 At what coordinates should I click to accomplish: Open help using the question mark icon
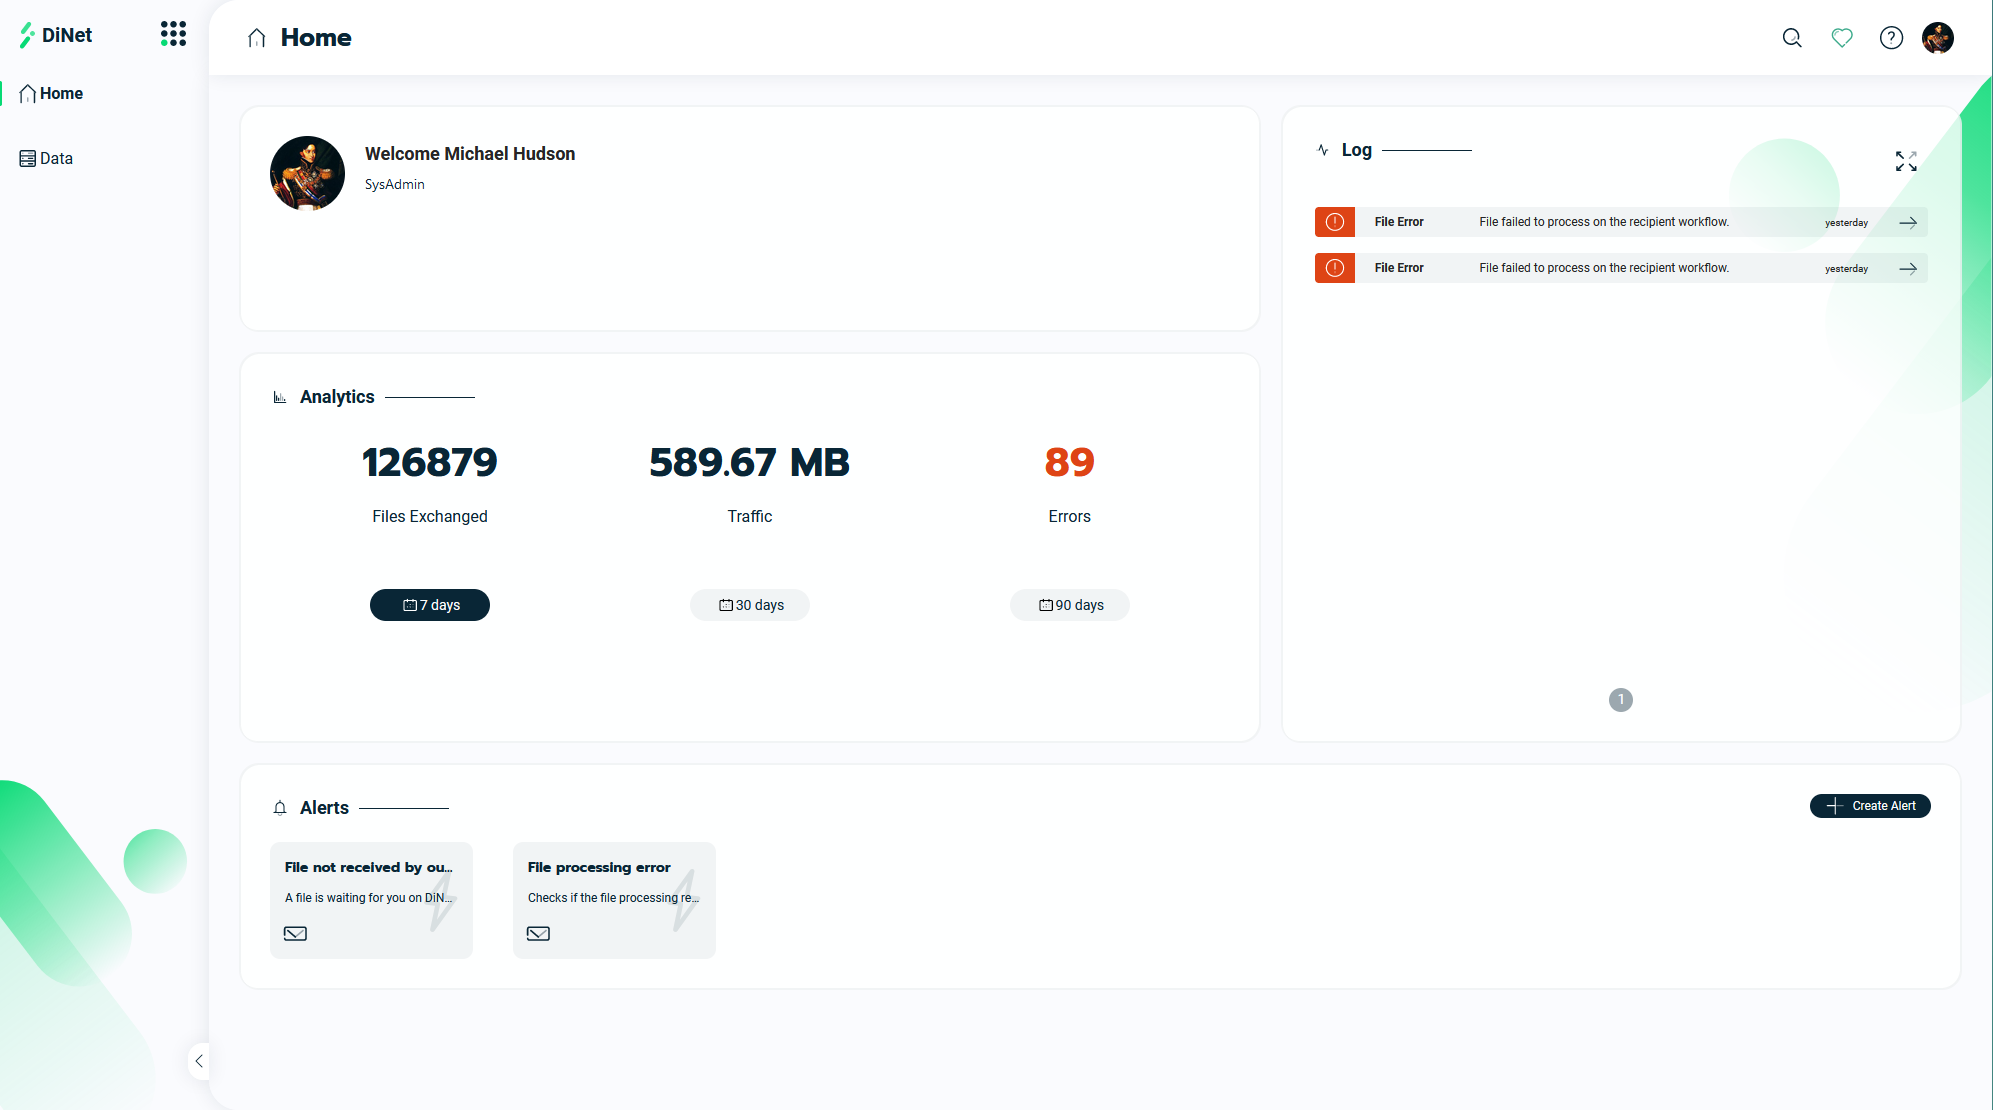tap(1891, 37)
